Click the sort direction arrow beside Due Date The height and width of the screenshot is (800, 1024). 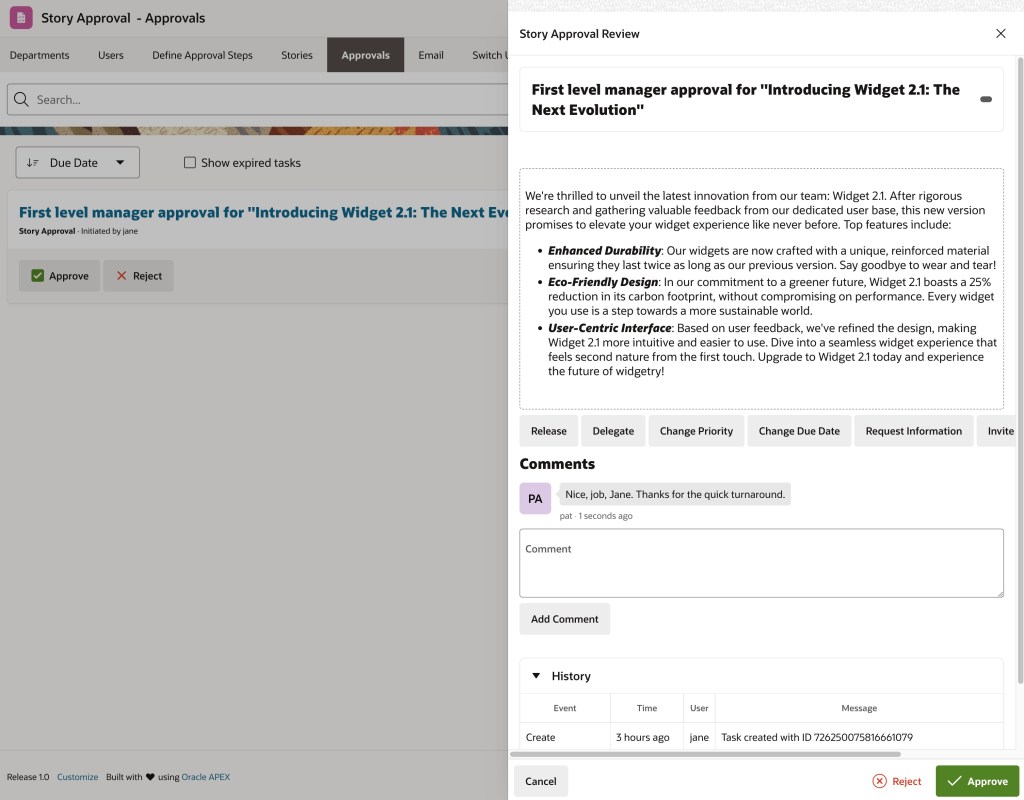(33, 162)
